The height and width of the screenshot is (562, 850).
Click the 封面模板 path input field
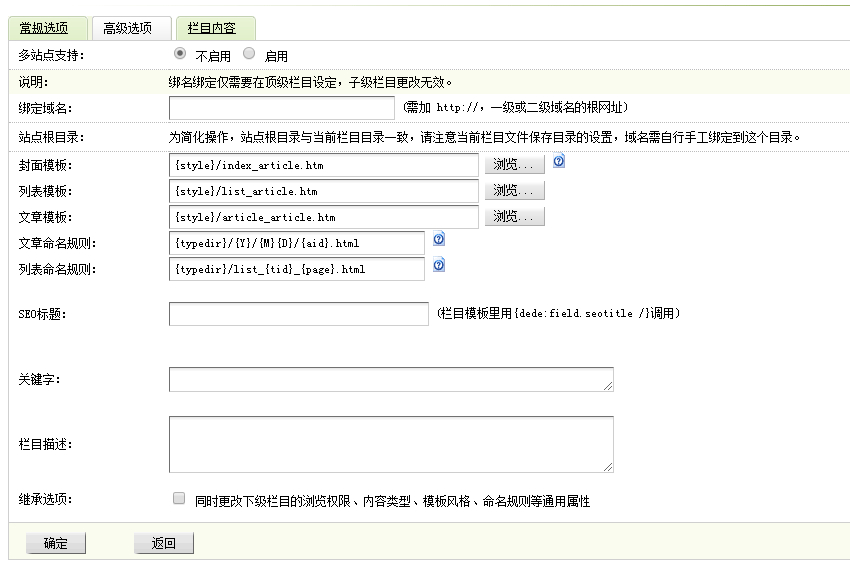pos(324,165)
